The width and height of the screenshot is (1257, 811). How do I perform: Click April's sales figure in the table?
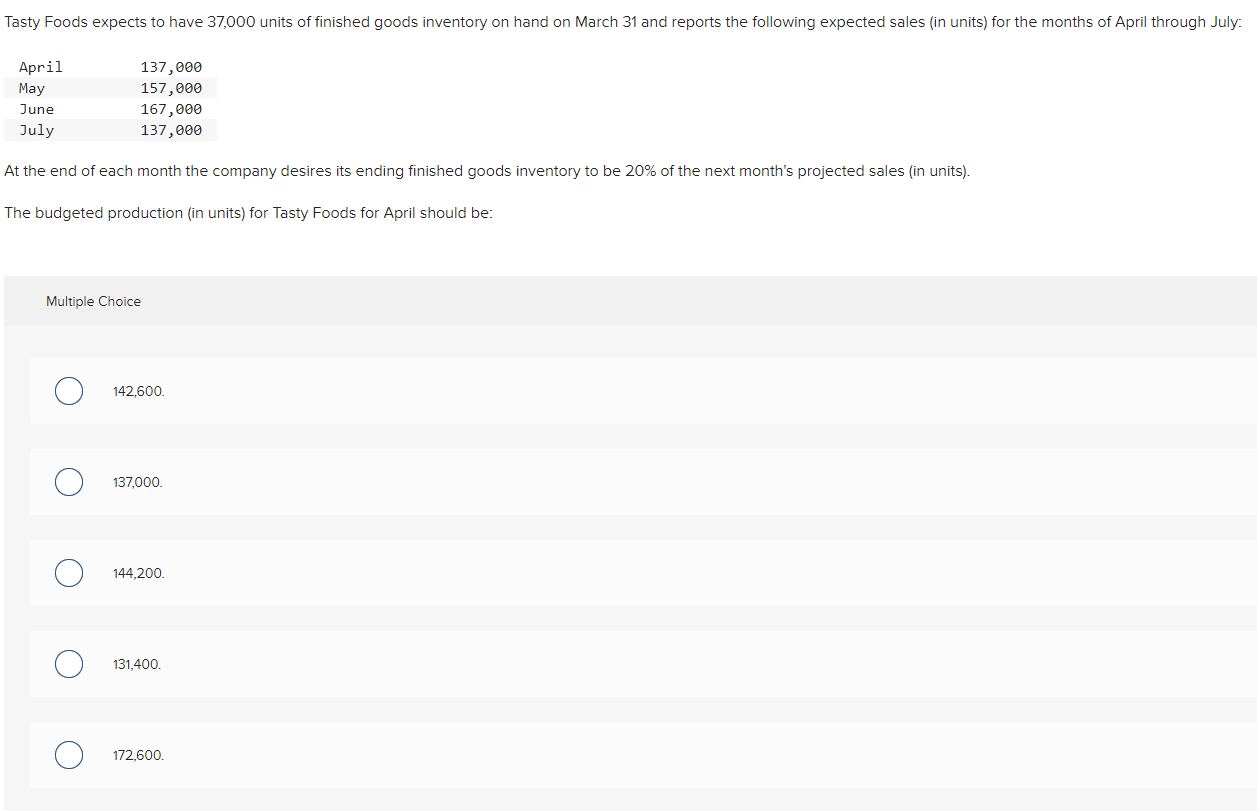tap(171, 67)
